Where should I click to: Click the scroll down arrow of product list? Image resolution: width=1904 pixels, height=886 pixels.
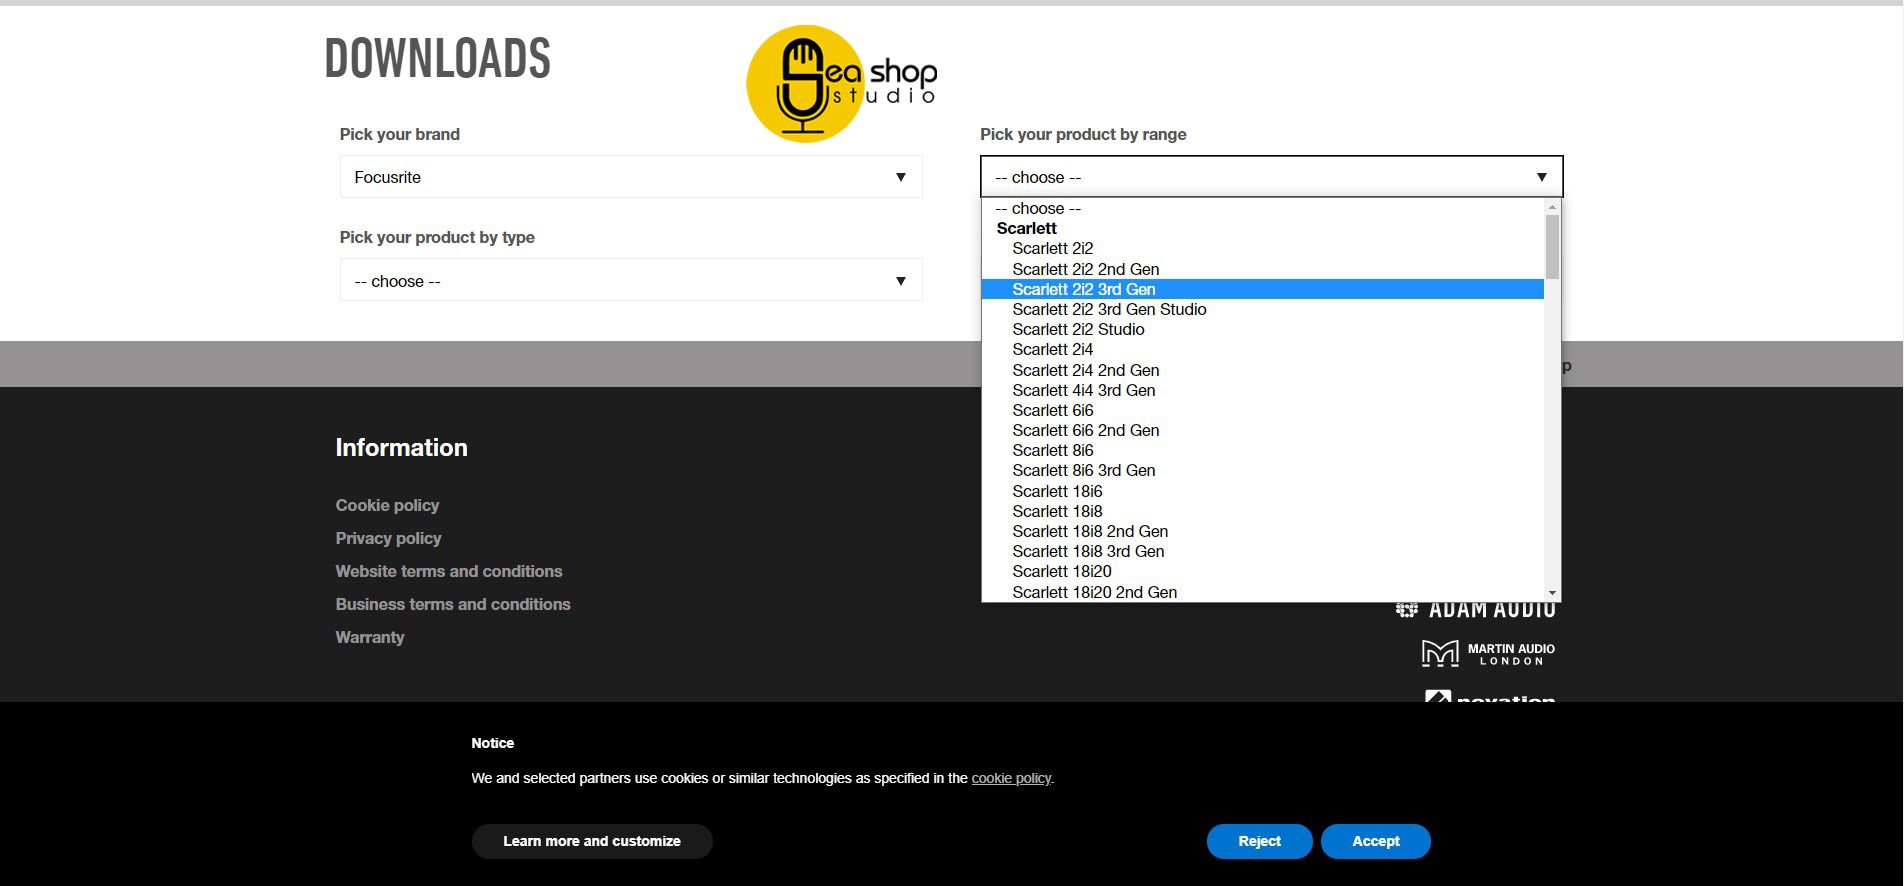[1552, 593]
